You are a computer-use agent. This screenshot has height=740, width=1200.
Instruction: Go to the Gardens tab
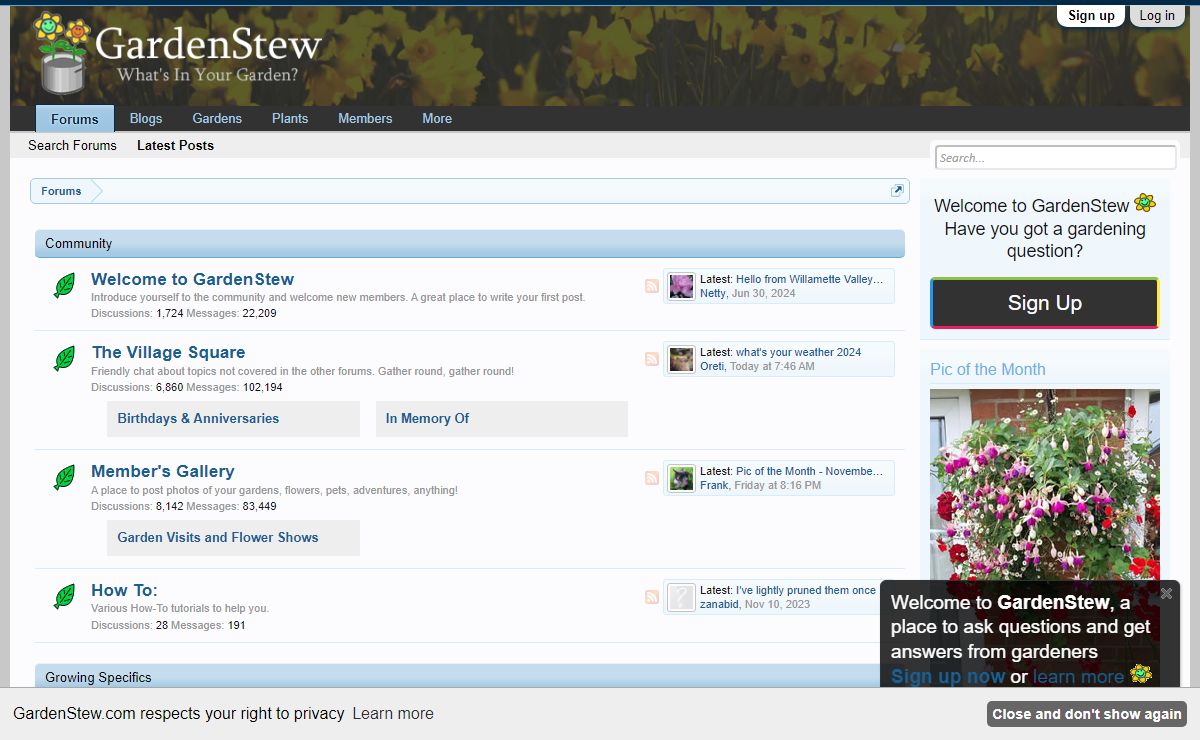[217, 118]
